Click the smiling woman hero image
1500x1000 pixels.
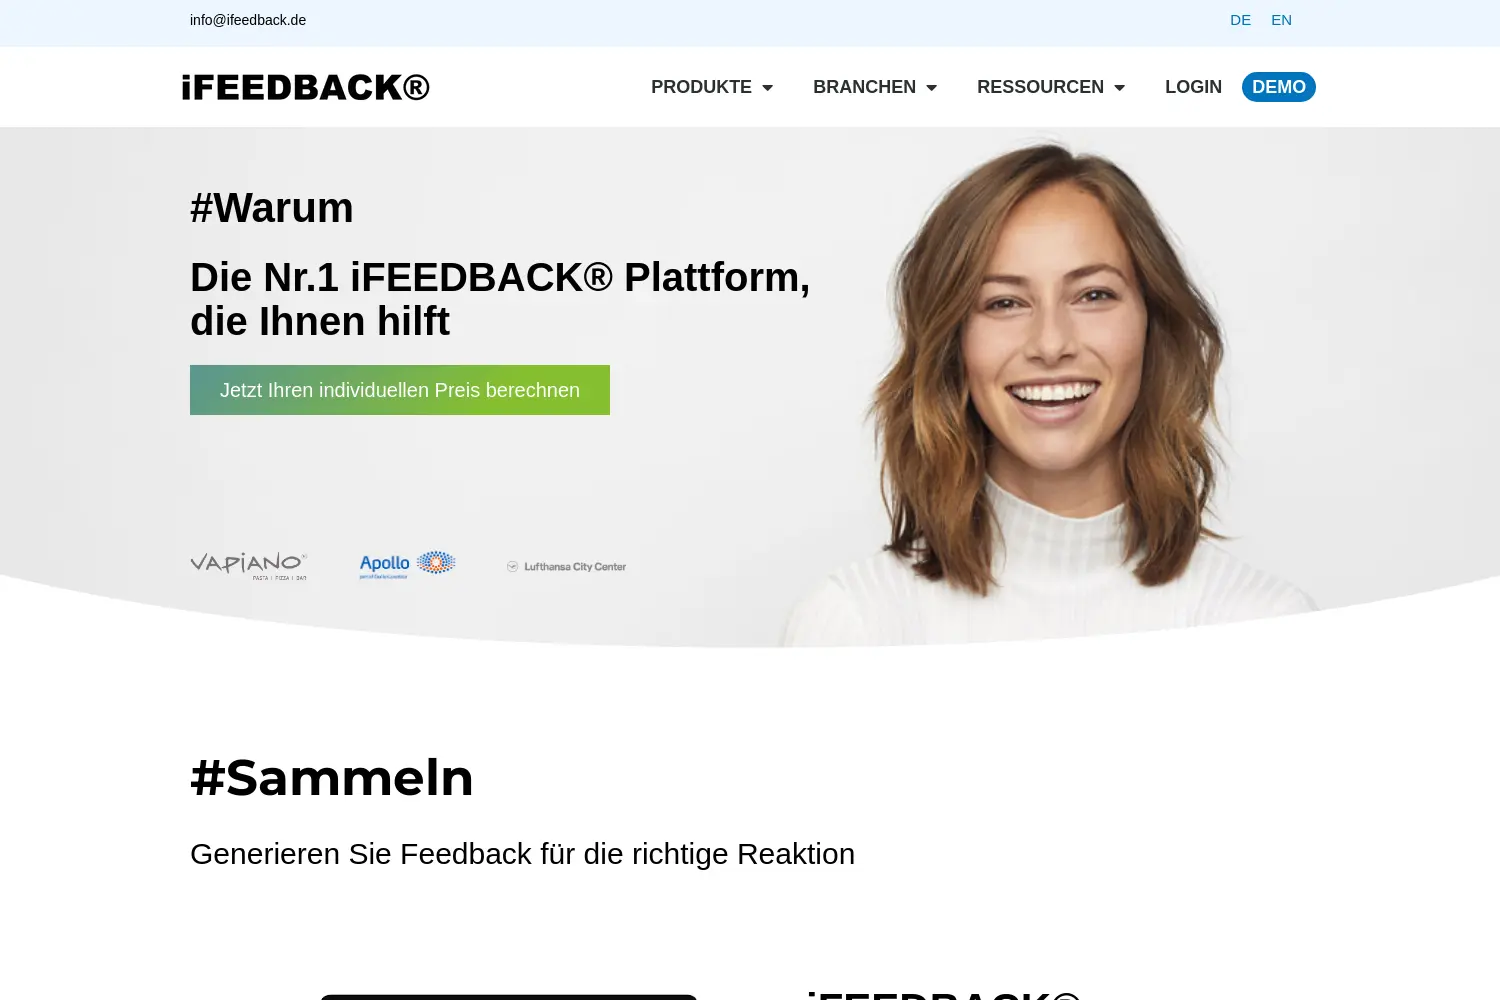(1050, 390)
